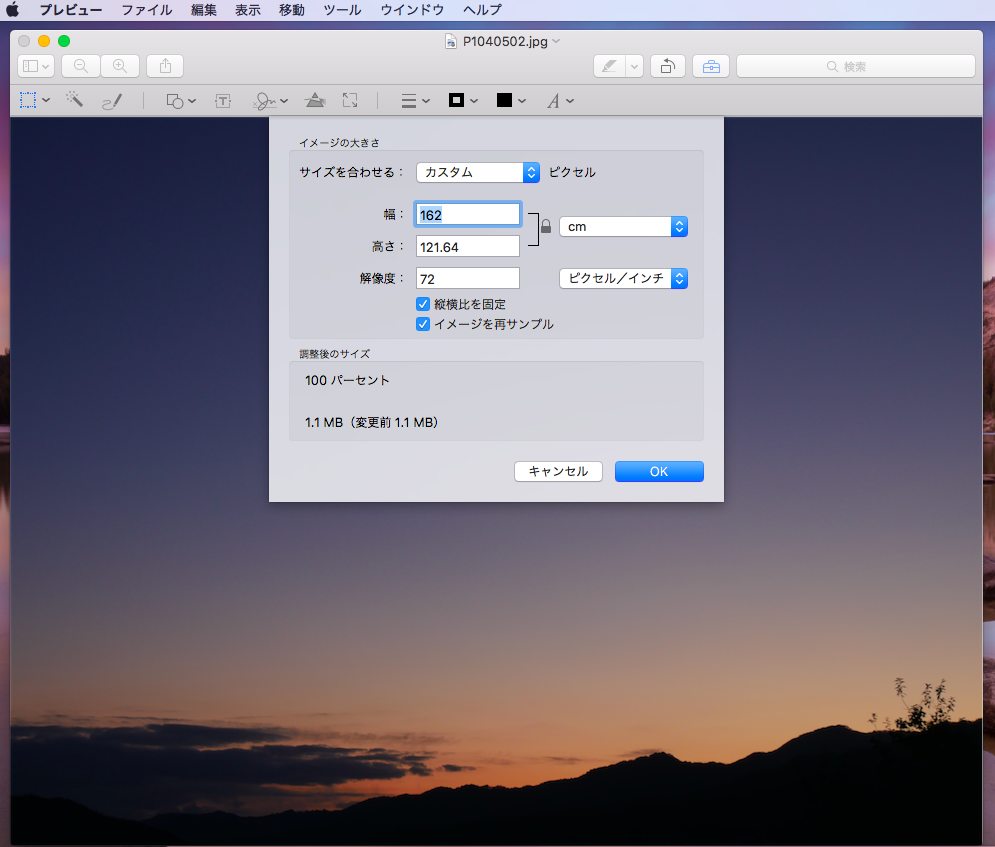
Task: Click the 1.1 MB (変更前 1.1 MB) text
Action: 372,423
